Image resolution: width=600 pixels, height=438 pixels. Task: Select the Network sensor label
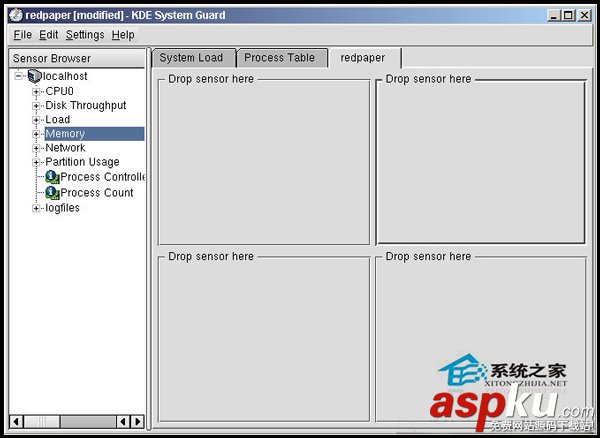[x=65, y=148]
